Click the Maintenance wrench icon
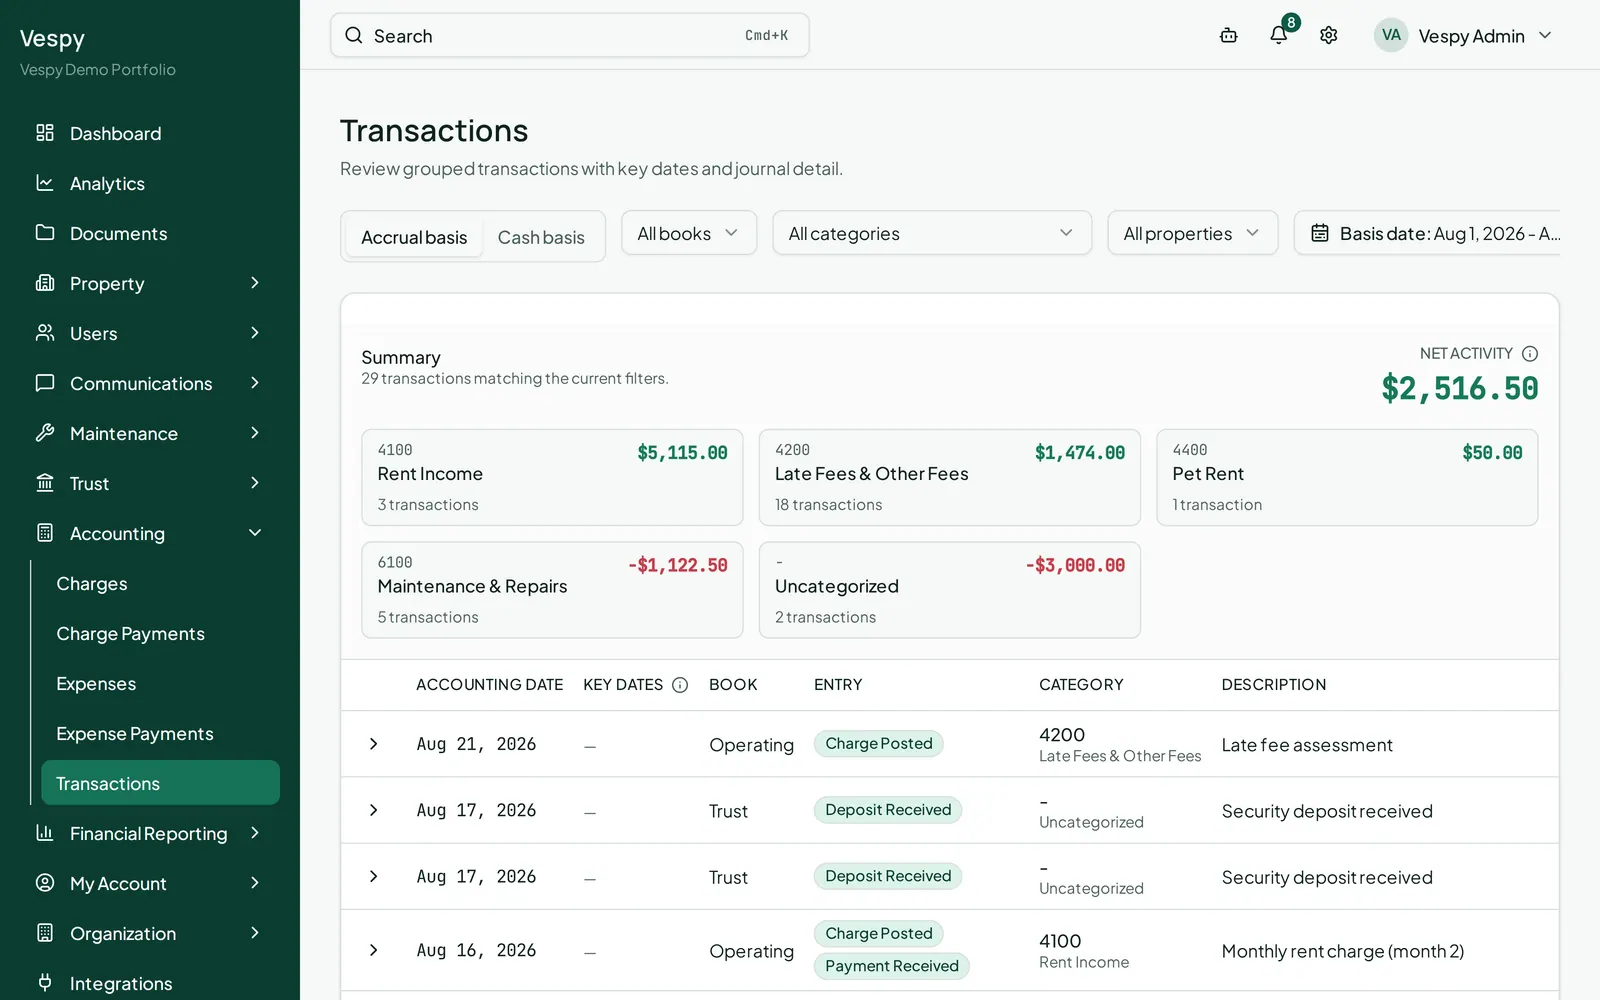This screenshot has width=1600, height=1000. click(x=45, y=433)
